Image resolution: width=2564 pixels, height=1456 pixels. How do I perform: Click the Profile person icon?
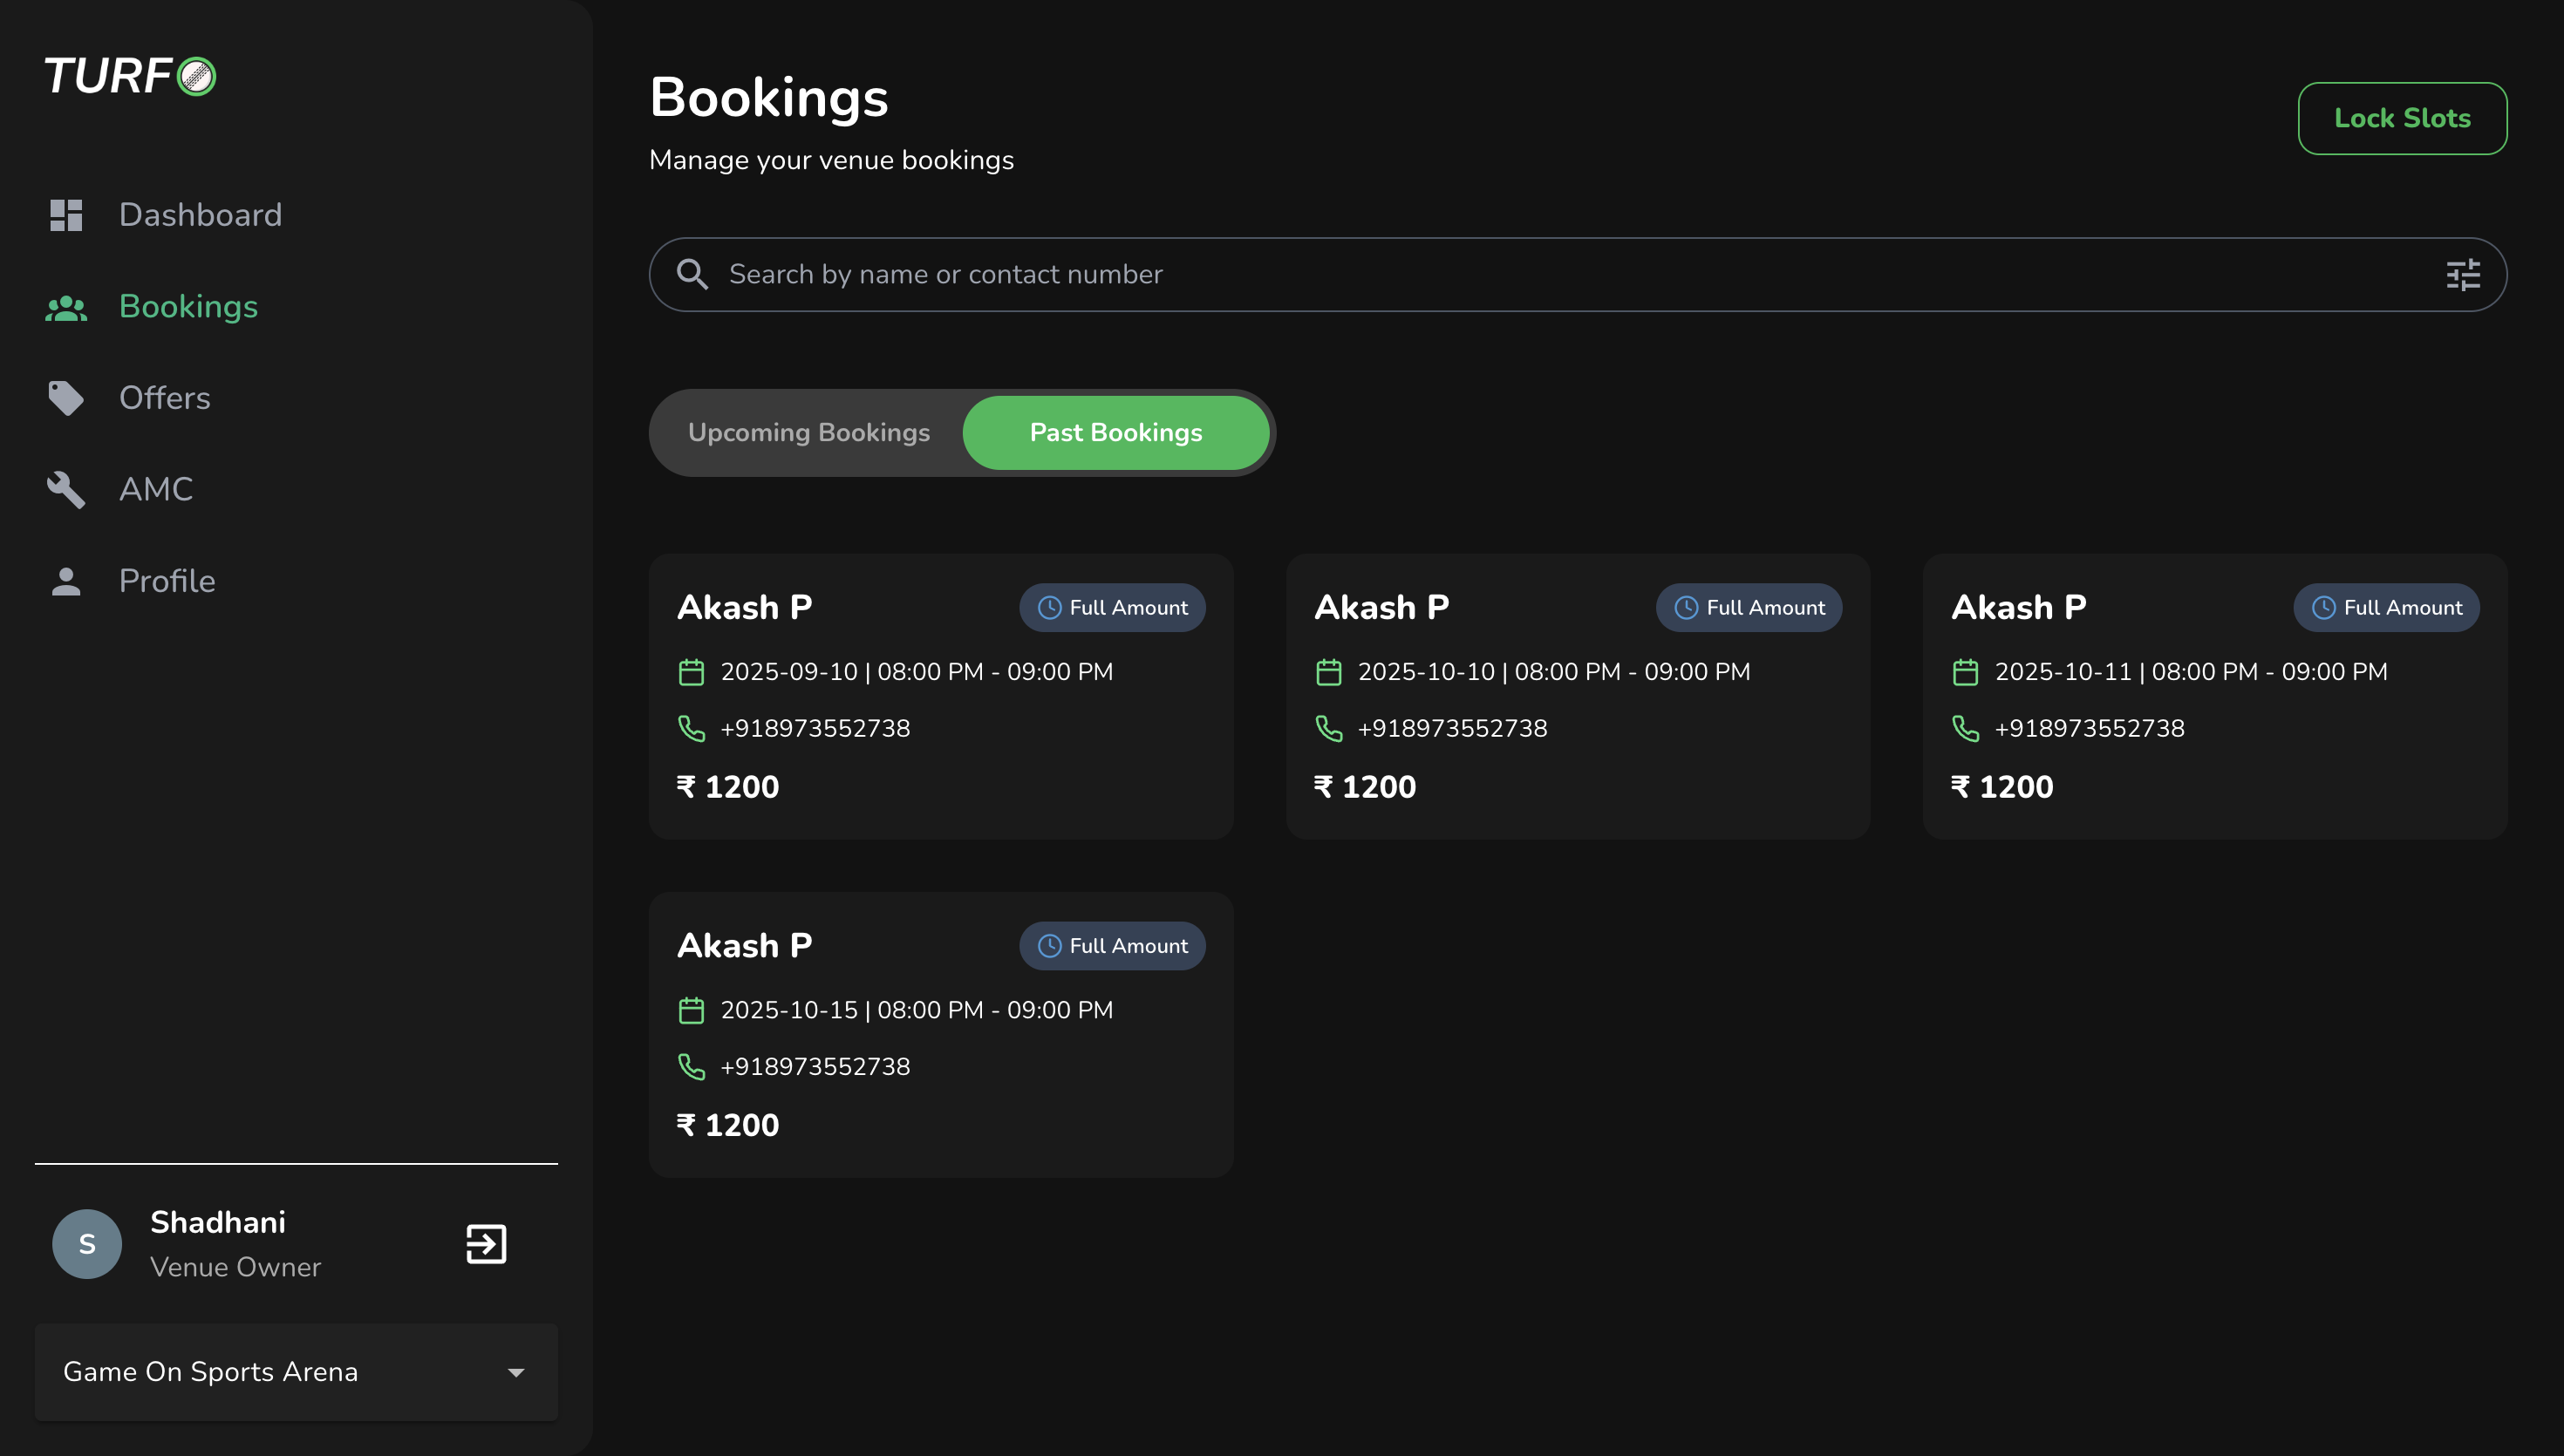66,581
